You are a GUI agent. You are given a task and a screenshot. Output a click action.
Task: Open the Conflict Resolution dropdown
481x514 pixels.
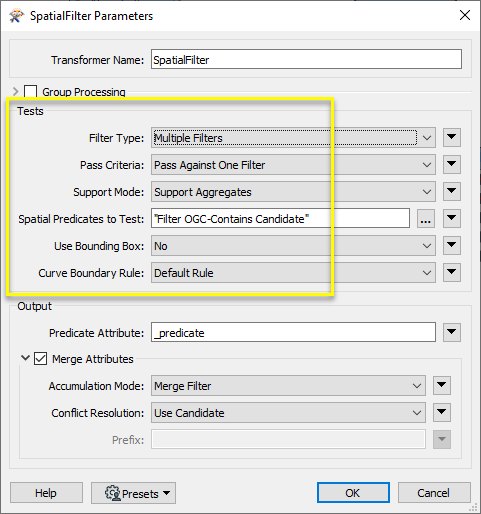pyautogui.click(x=288, y=413)
